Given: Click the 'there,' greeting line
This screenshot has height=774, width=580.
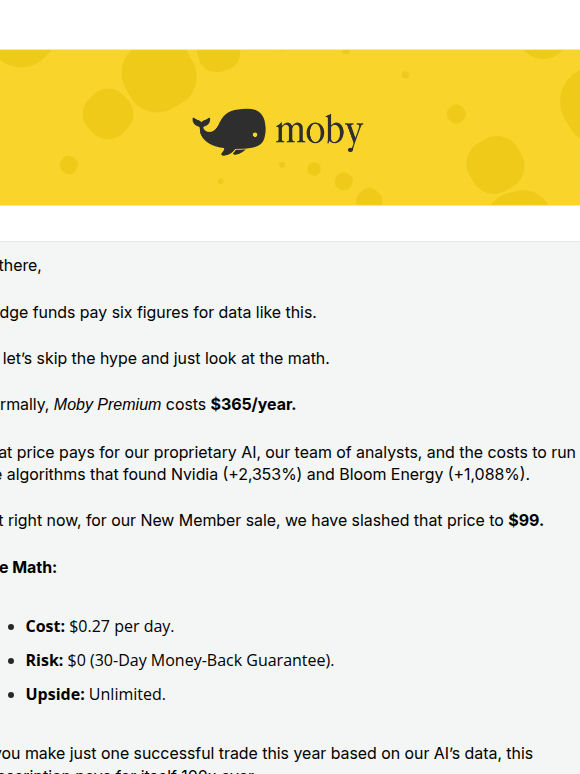Looking at the screenshot, I should [20, 266].
